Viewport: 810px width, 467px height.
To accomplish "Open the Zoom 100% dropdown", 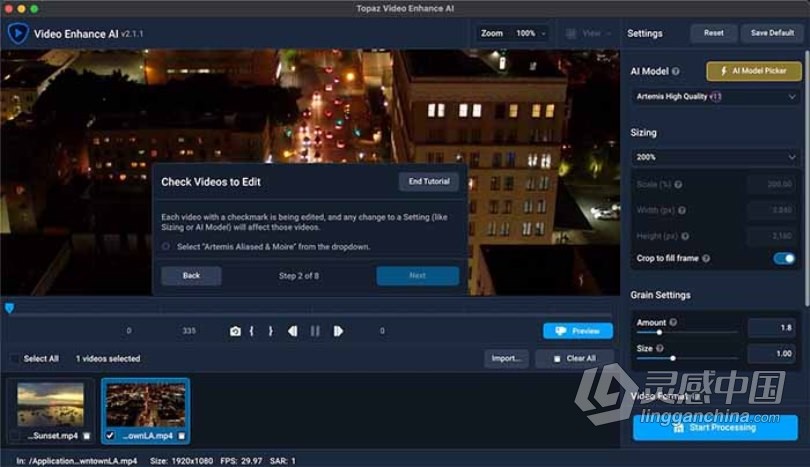I will pyautogui.click(x=512, y=34).
